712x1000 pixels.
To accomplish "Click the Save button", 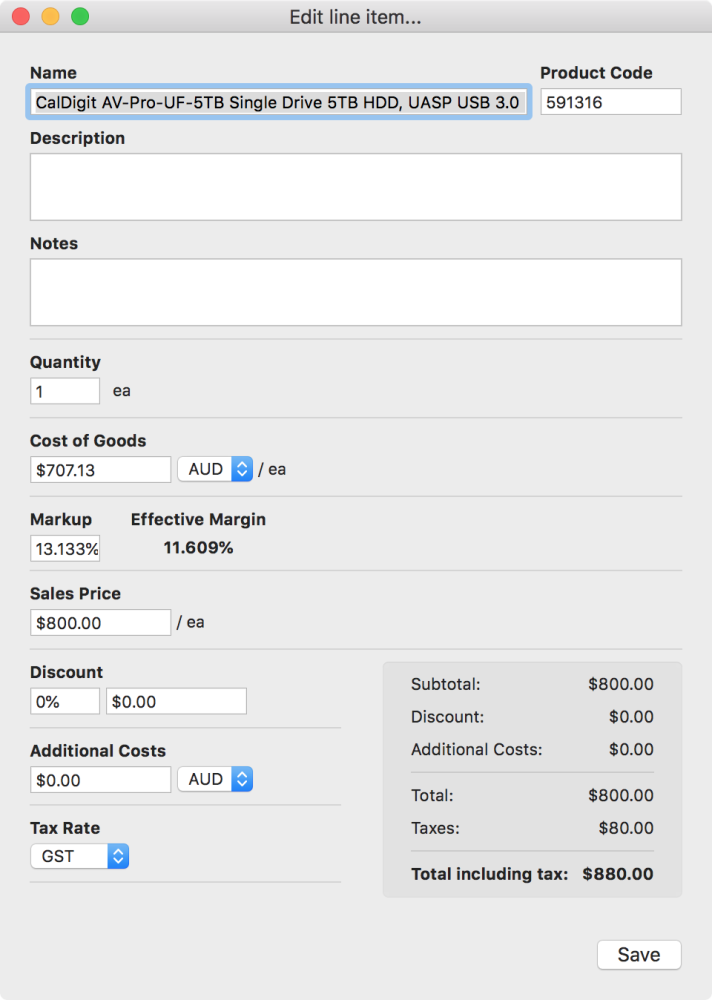I will click(639, 954).
